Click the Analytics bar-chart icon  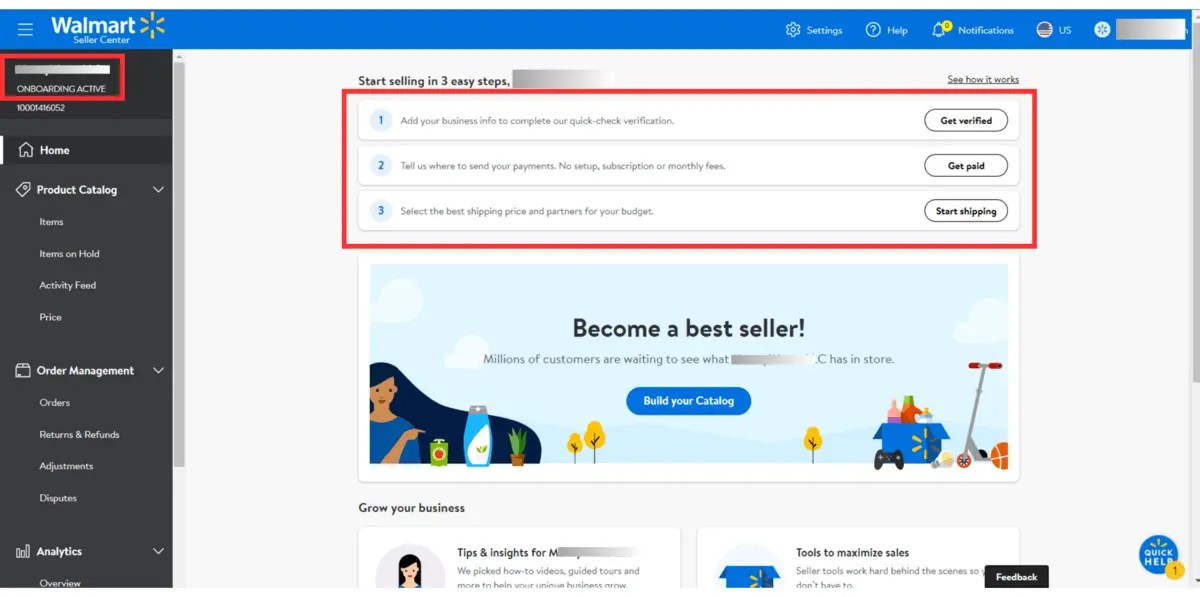click(20, 551)
